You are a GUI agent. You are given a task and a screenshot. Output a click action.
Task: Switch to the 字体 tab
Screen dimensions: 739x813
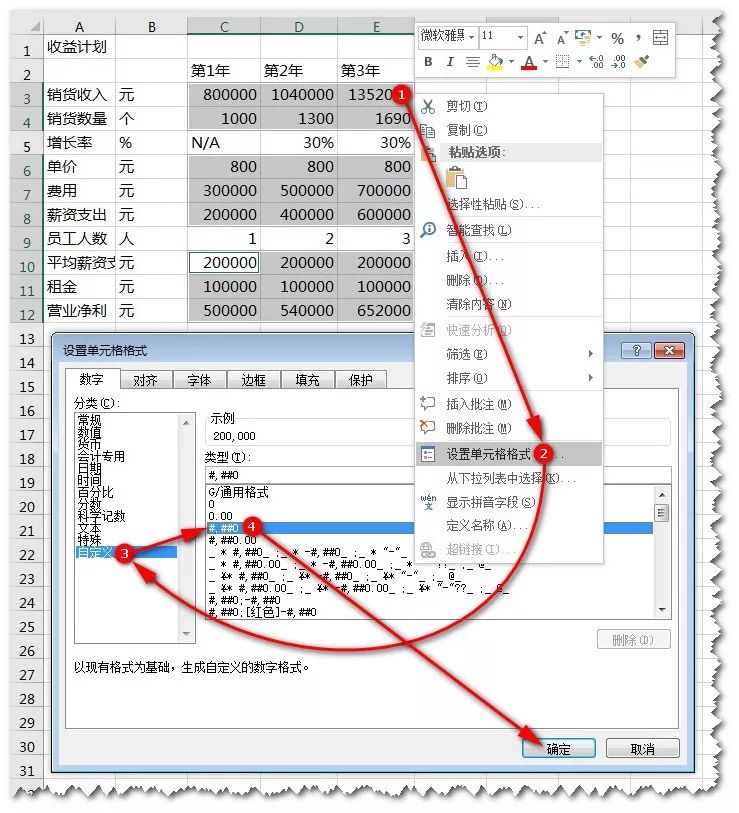click(x=200, y=380)
